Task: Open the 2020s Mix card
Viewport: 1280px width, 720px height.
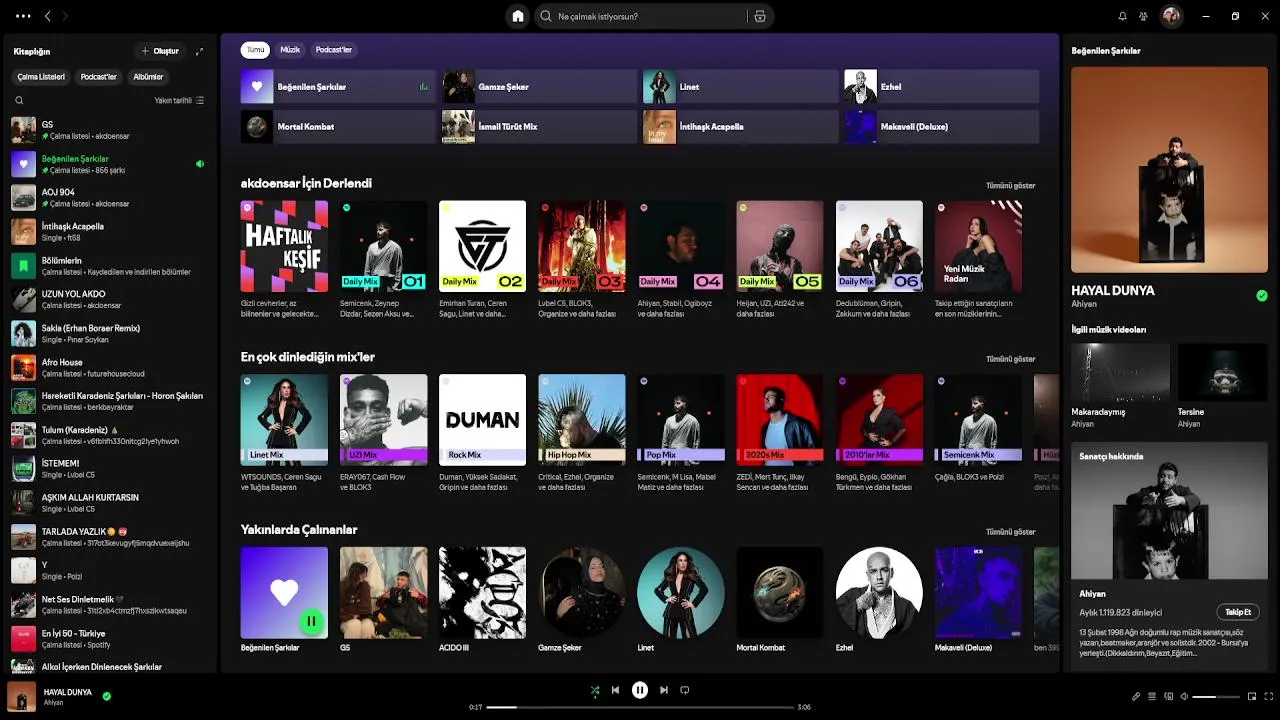Action: click(x=780, y=433)
